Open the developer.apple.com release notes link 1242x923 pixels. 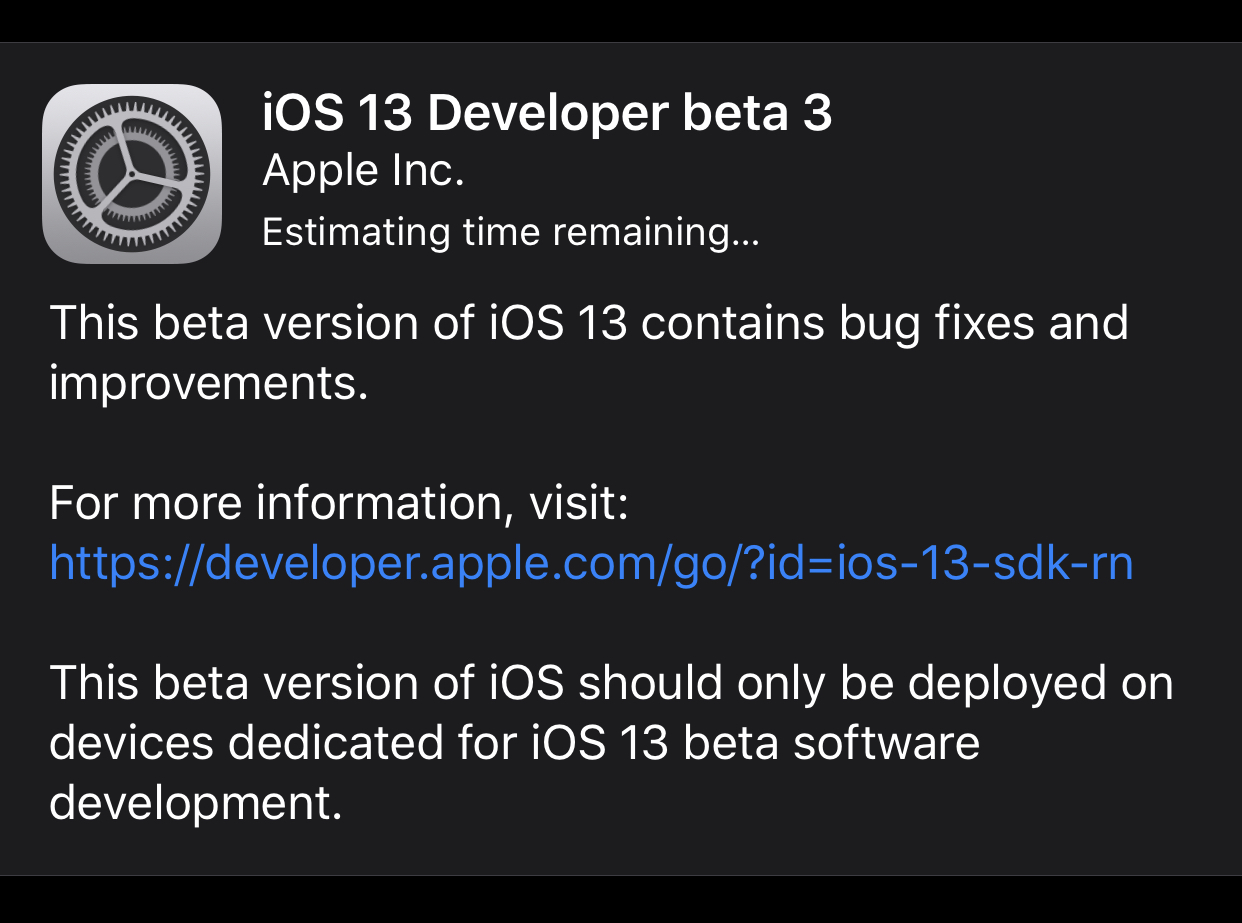click(591, 564)
